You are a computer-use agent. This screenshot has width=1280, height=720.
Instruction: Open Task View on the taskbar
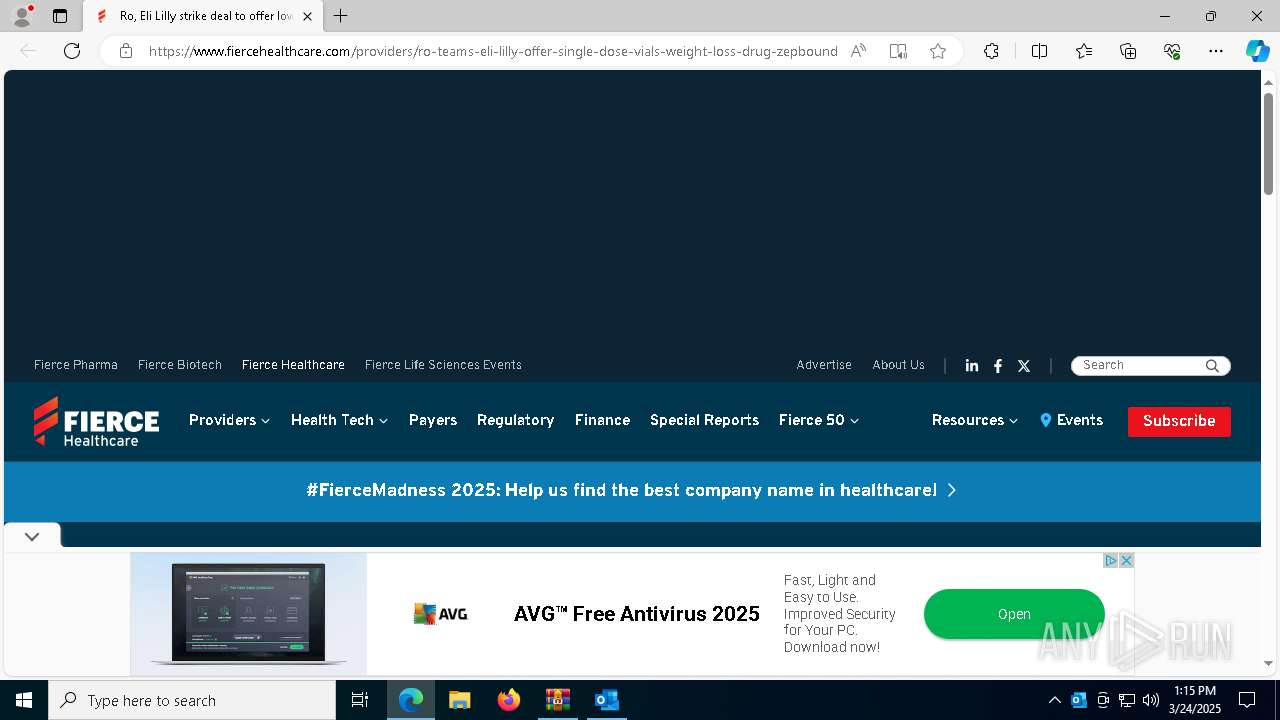pyautogui.click(x=360, y=700)
